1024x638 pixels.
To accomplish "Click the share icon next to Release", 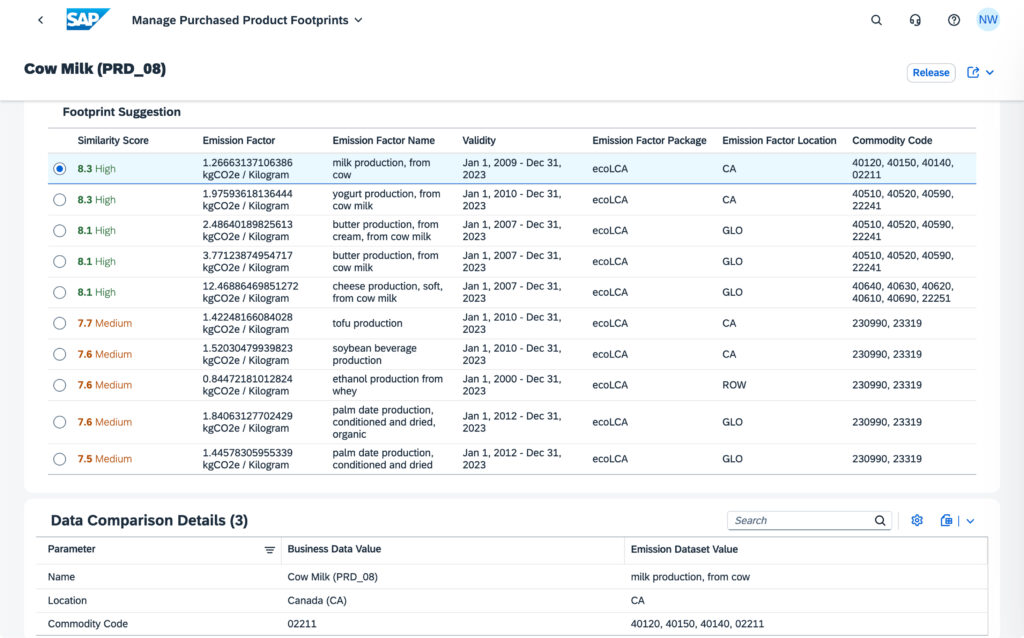I will tap(973, 72).
